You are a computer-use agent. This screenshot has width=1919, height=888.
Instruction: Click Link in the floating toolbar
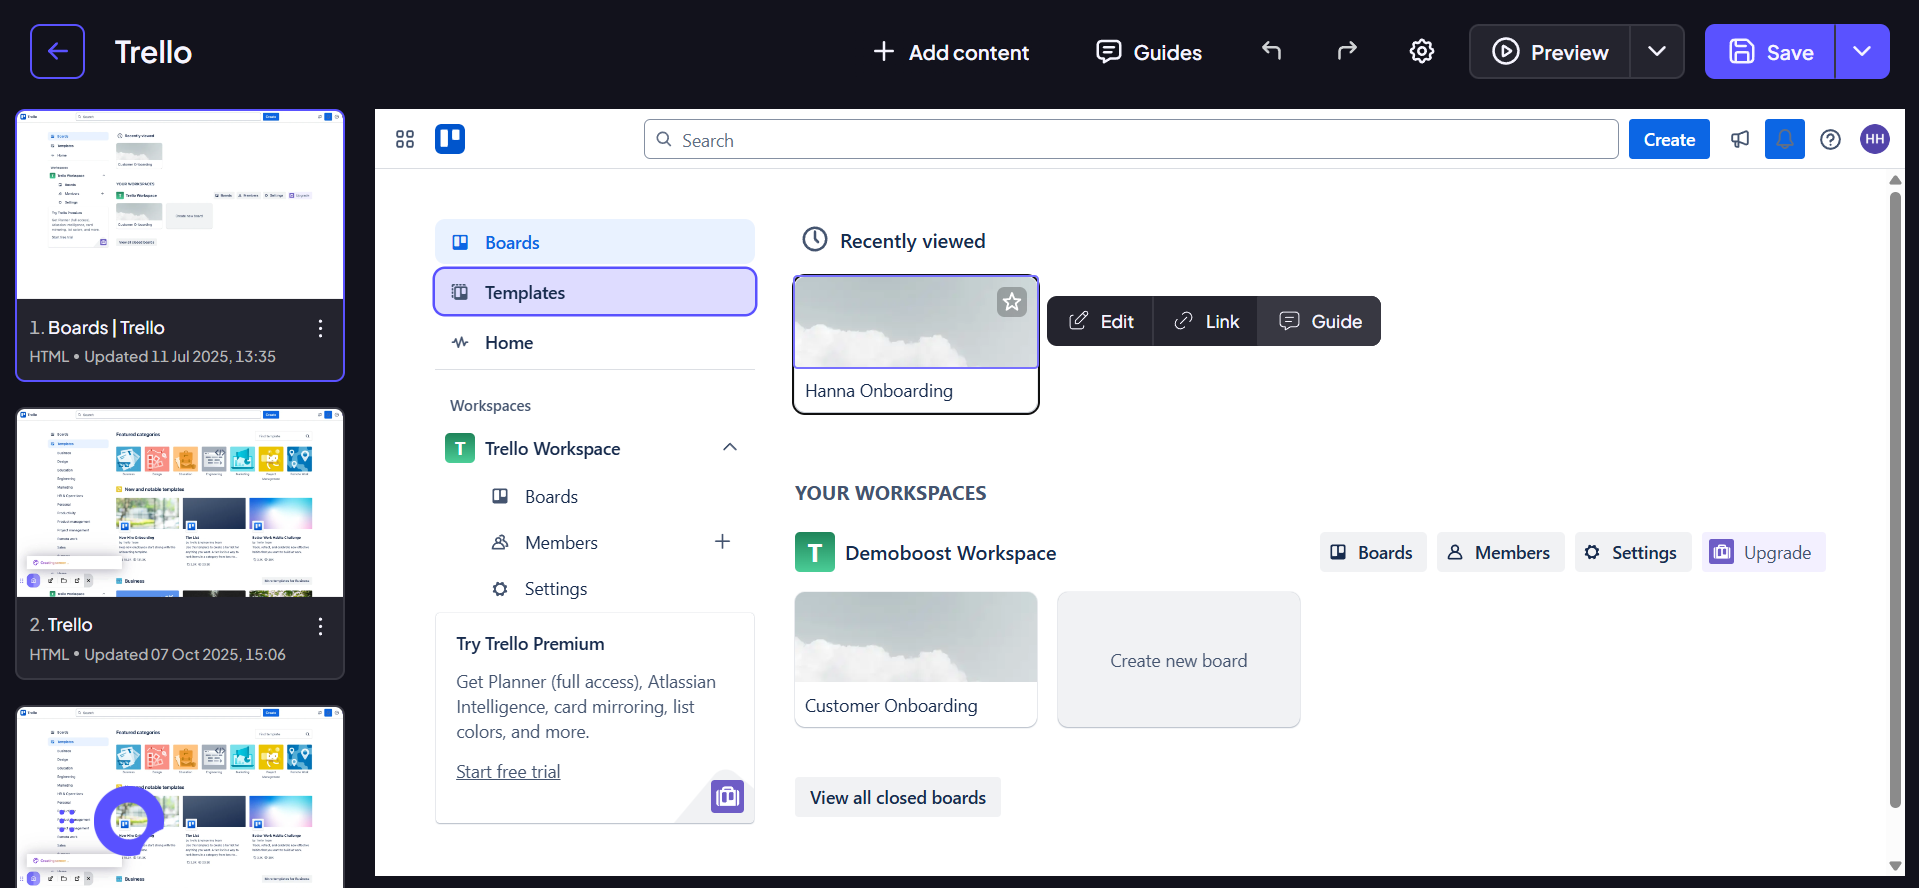click(x=1206, y=321)
